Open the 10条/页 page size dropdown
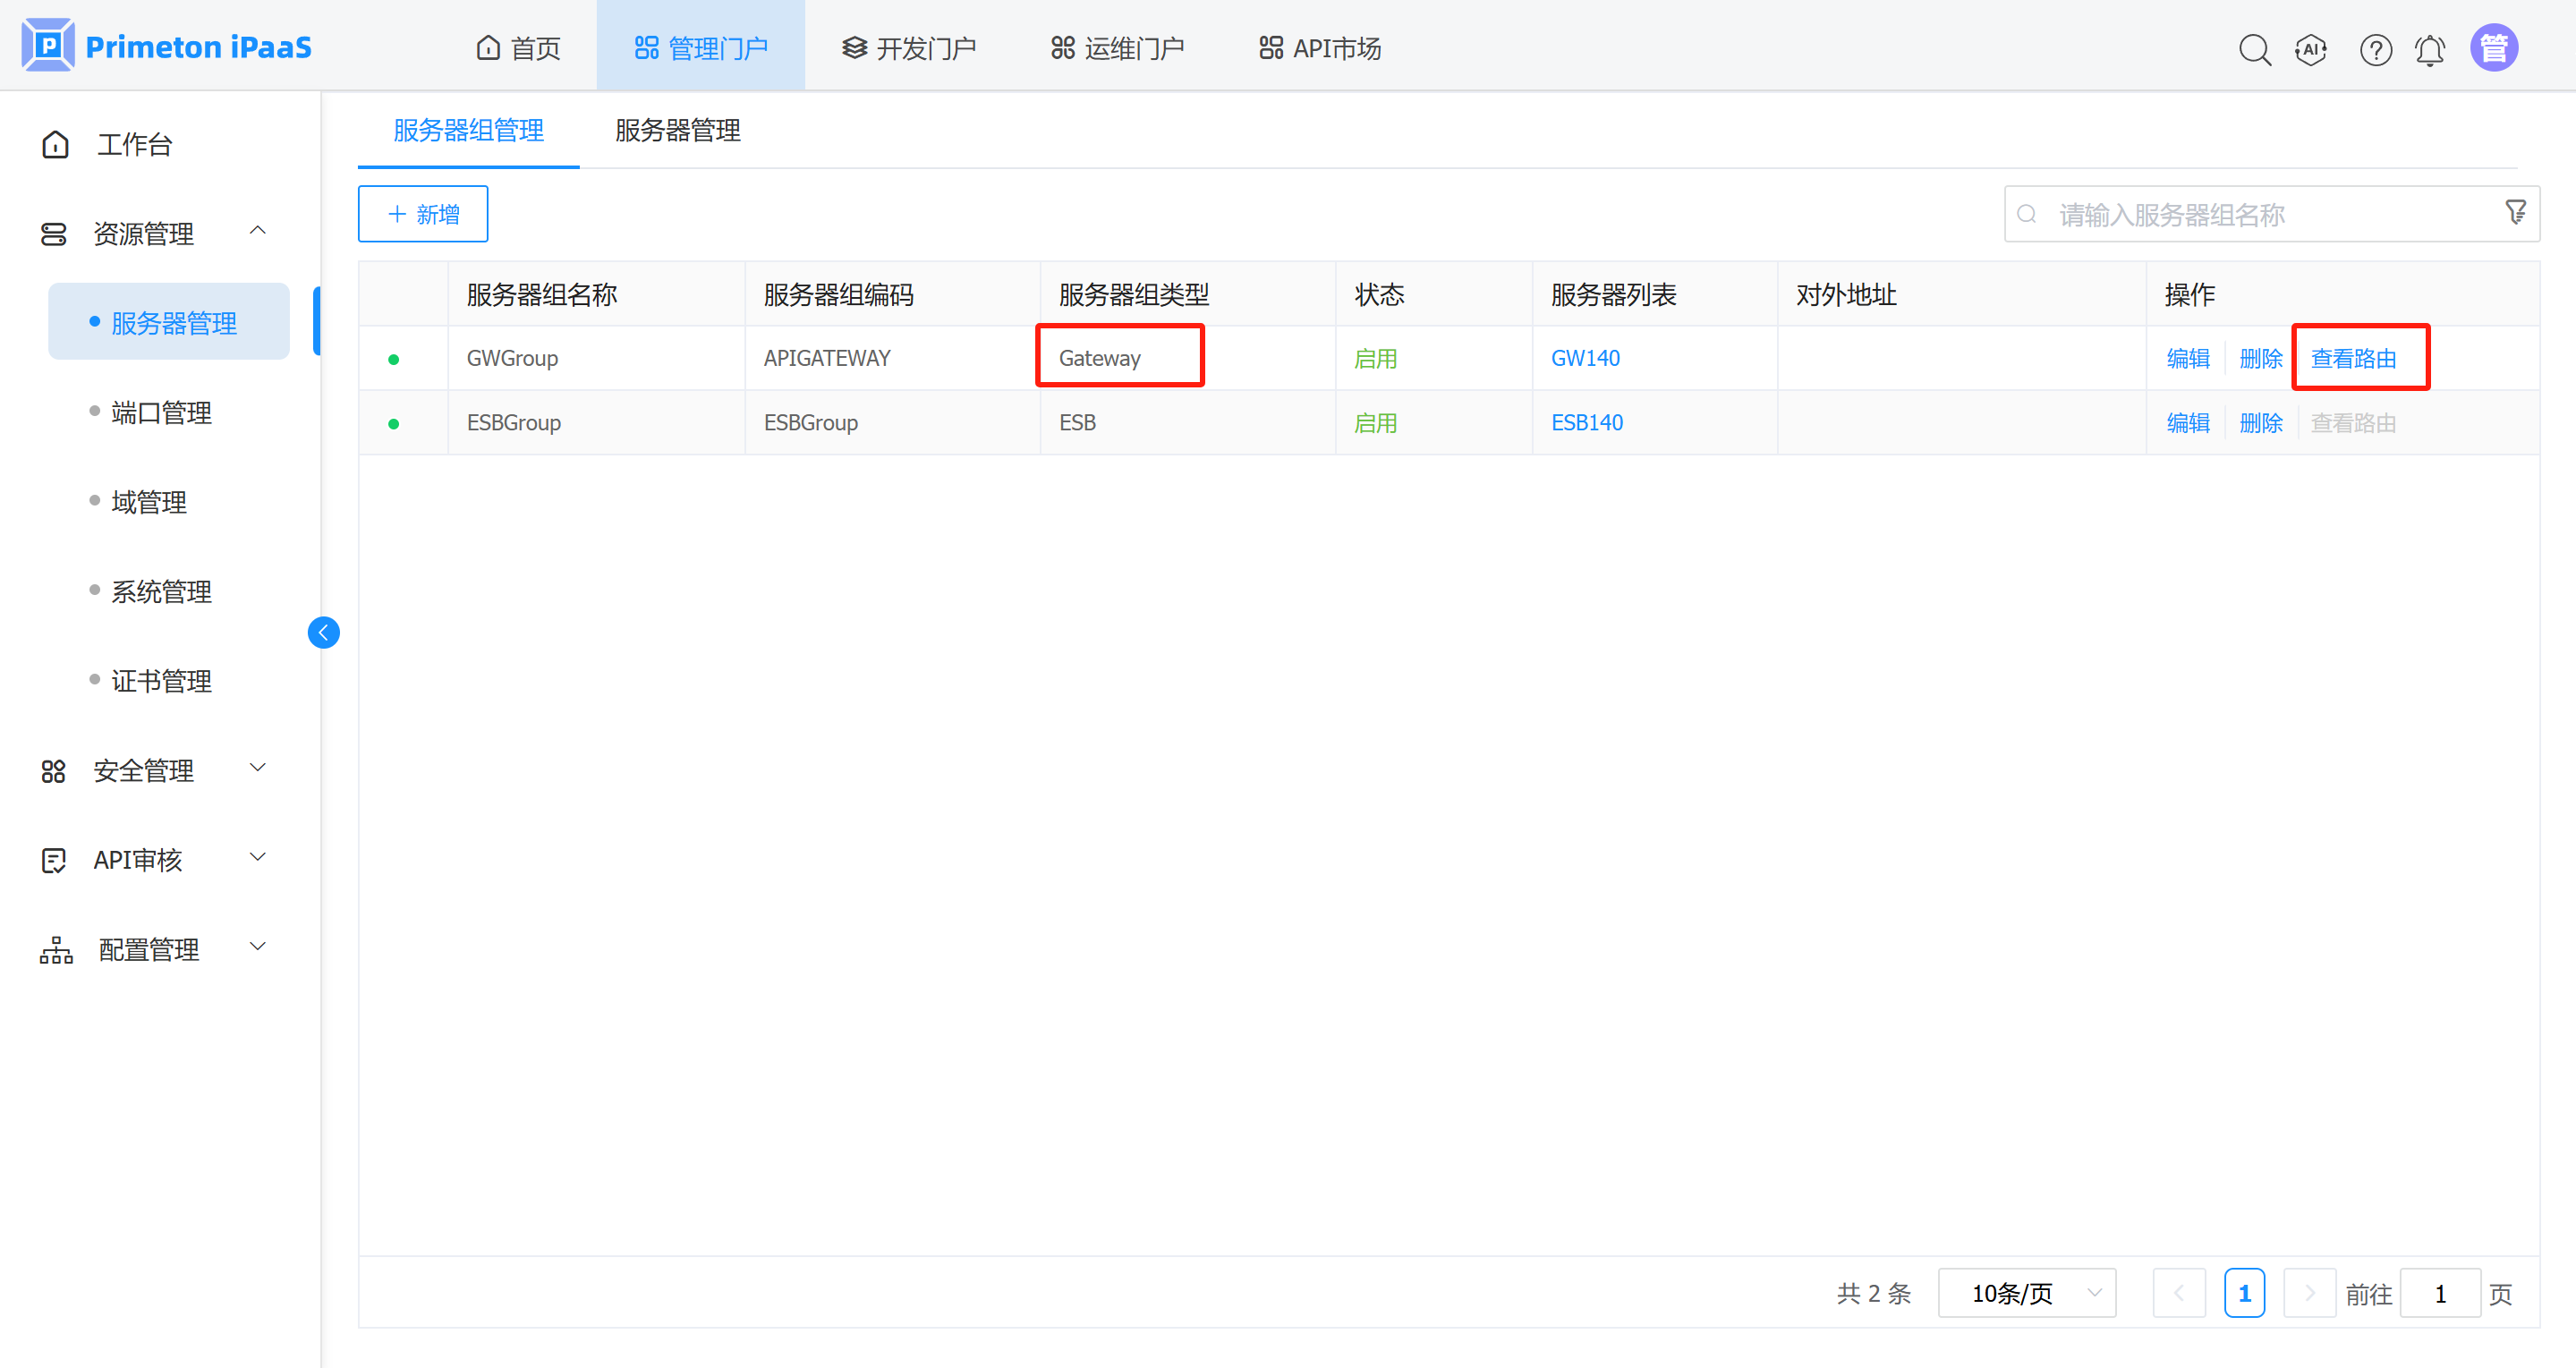This screenshot has width=2576, height=1368. 2026,1292
